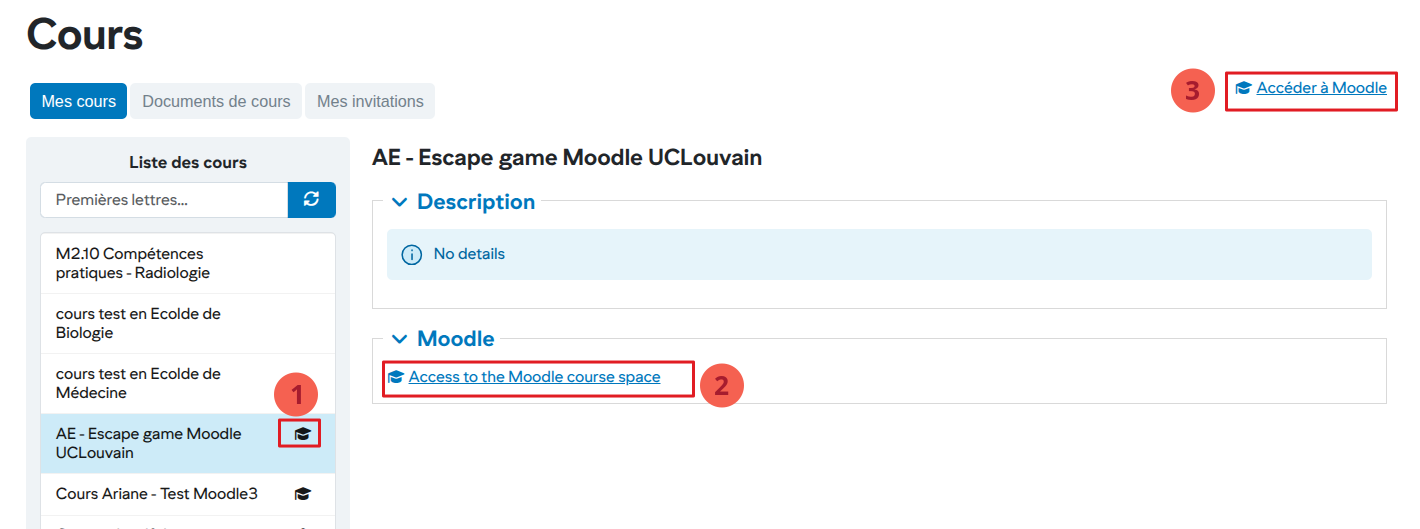Go to the Mes invitations tab
The height and width of the screenshot is (529, 1420).
(x=370, y=101)
